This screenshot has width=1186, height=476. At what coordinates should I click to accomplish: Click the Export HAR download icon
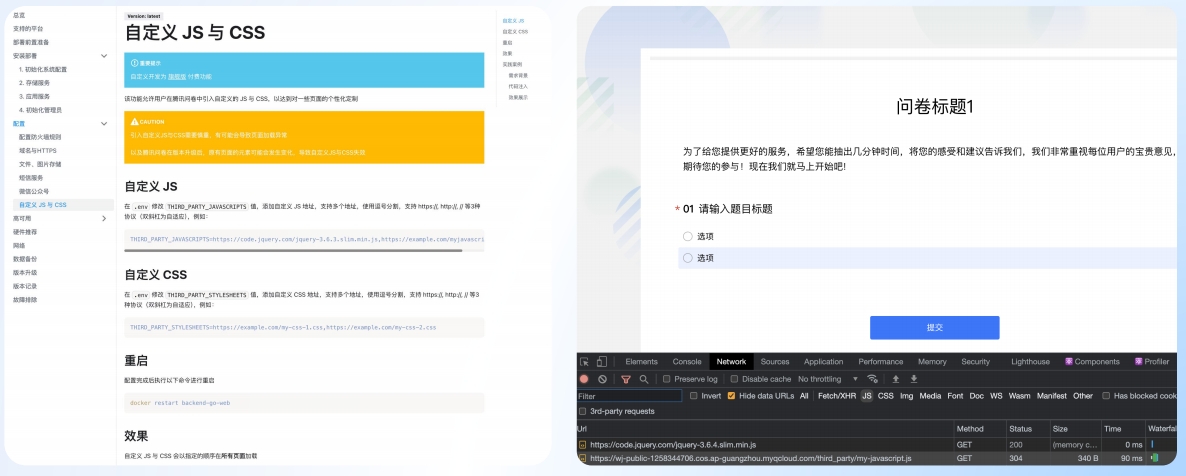(x=914, y=379)
